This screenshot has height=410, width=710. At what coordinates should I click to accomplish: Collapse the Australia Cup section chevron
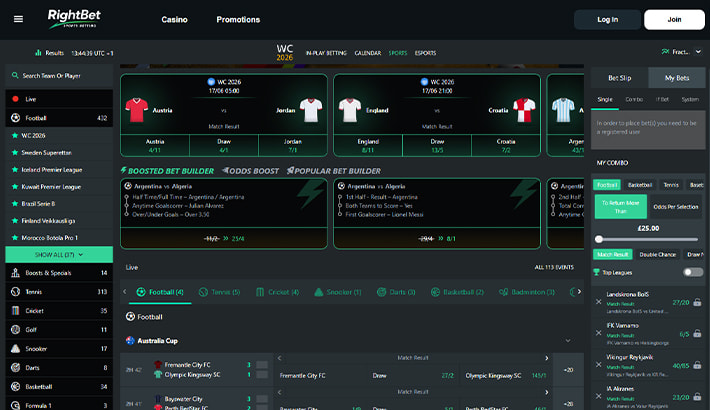pyautogui.click(x=568, y=341)
